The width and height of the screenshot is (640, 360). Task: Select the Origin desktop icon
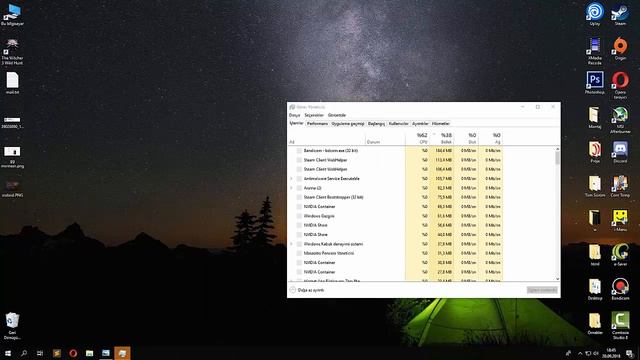[x=620, y=48]
